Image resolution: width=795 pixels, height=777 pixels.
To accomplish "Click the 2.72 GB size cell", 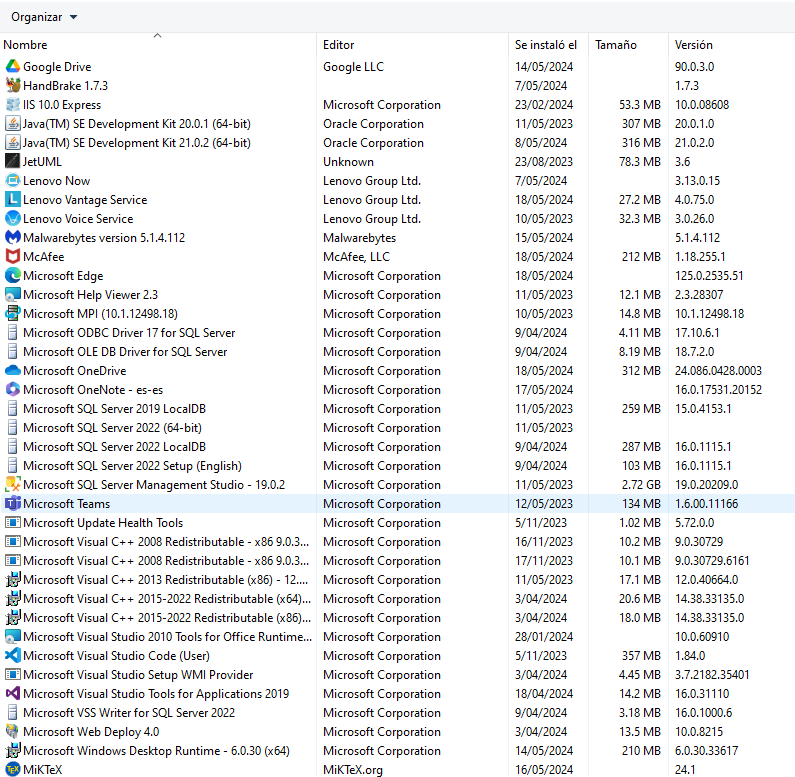I will pos(641,485).
